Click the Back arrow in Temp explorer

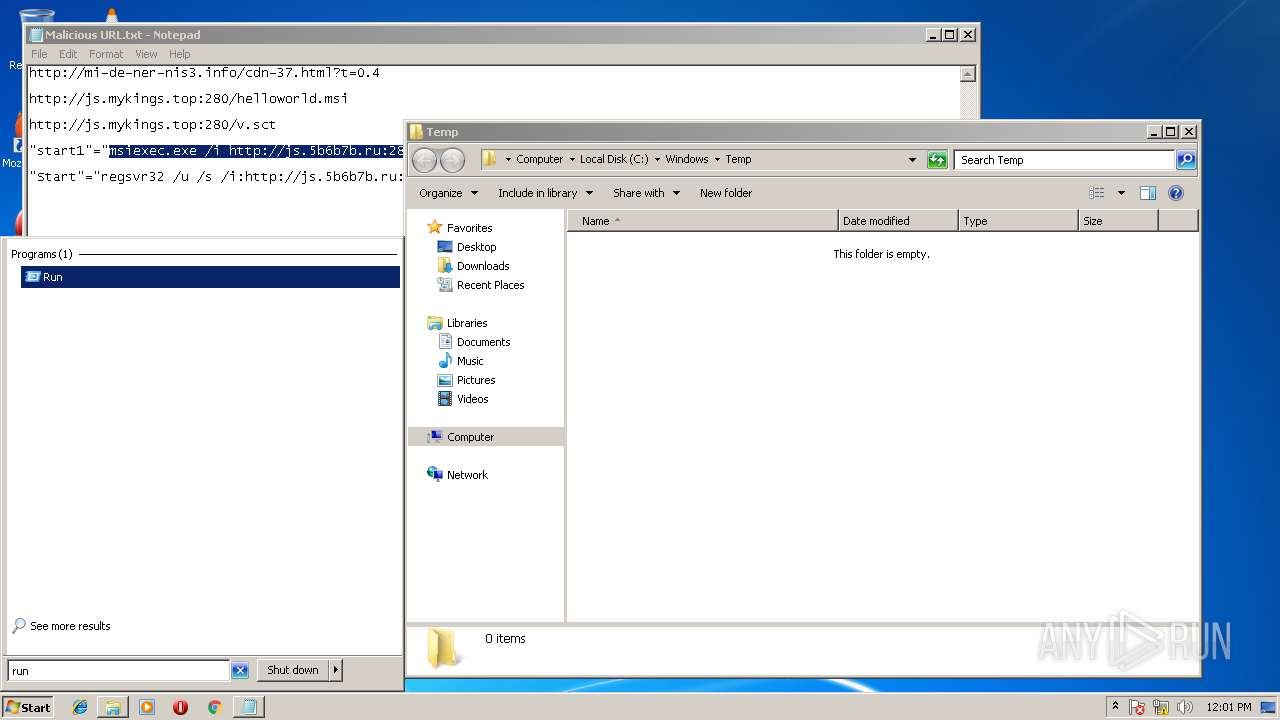pos(424,160)
